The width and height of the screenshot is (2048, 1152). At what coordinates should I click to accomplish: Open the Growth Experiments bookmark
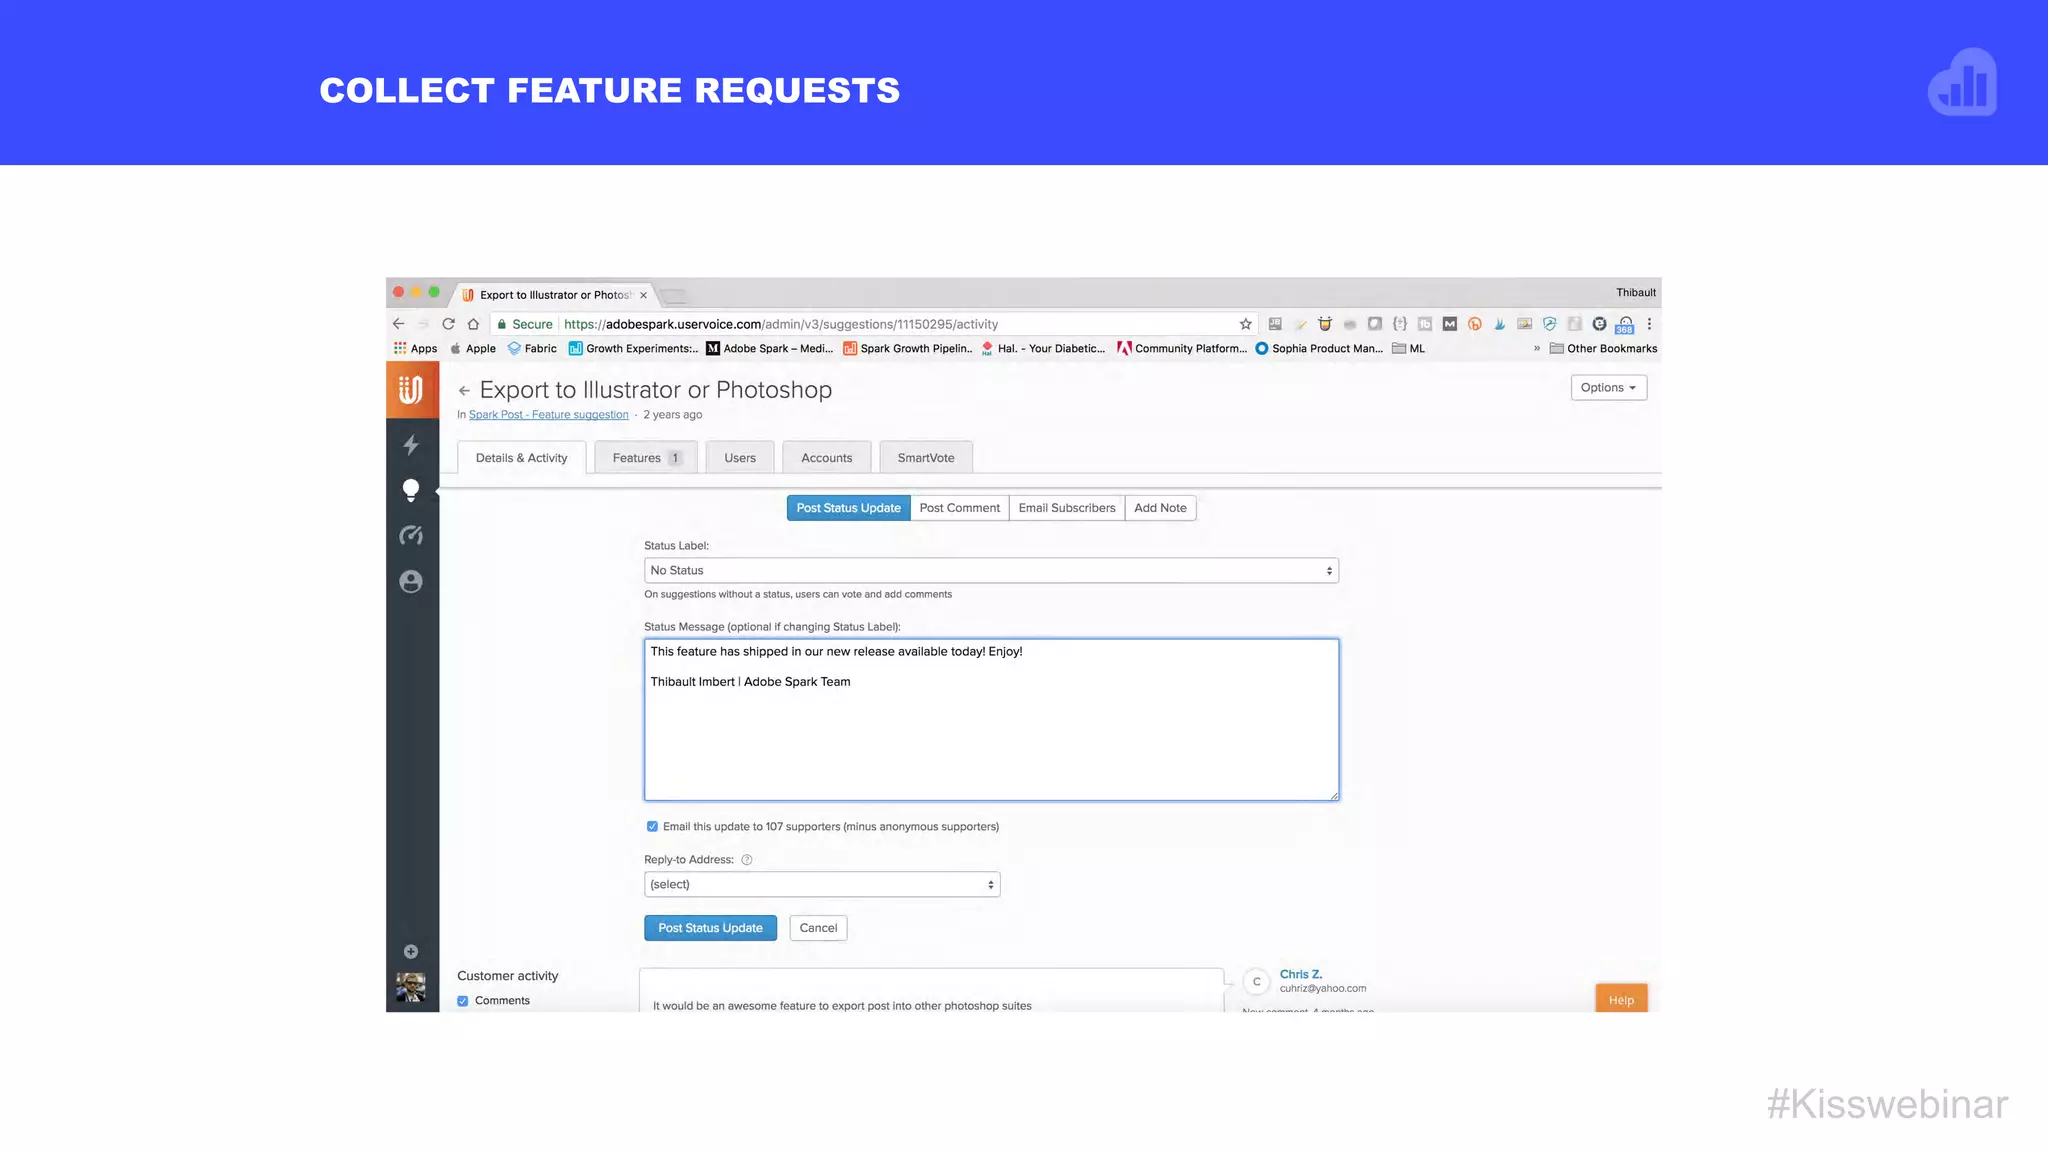[x=633, y=349]
